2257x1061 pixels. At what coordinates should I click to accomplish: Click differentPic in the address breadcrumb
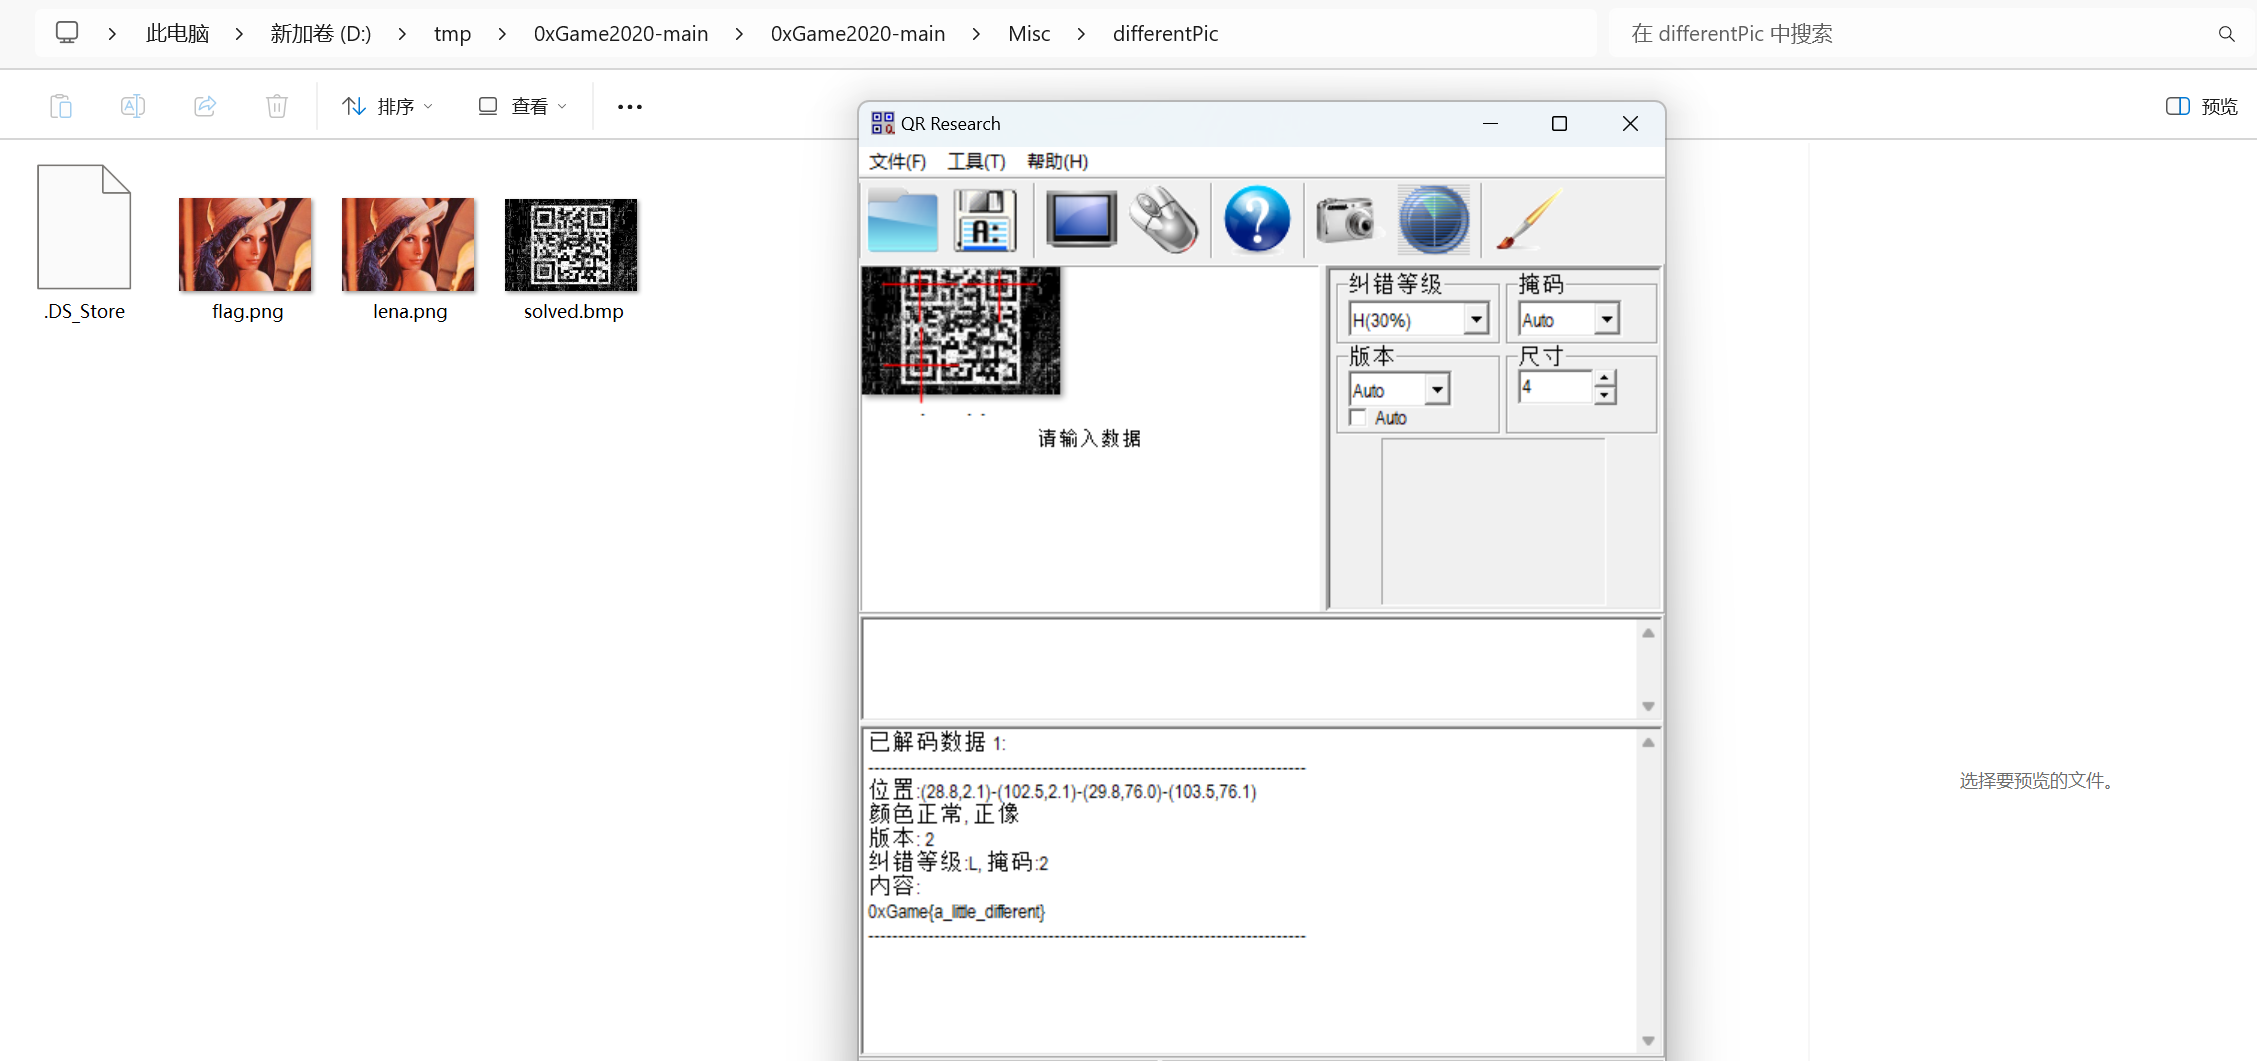click(1165, 34)
